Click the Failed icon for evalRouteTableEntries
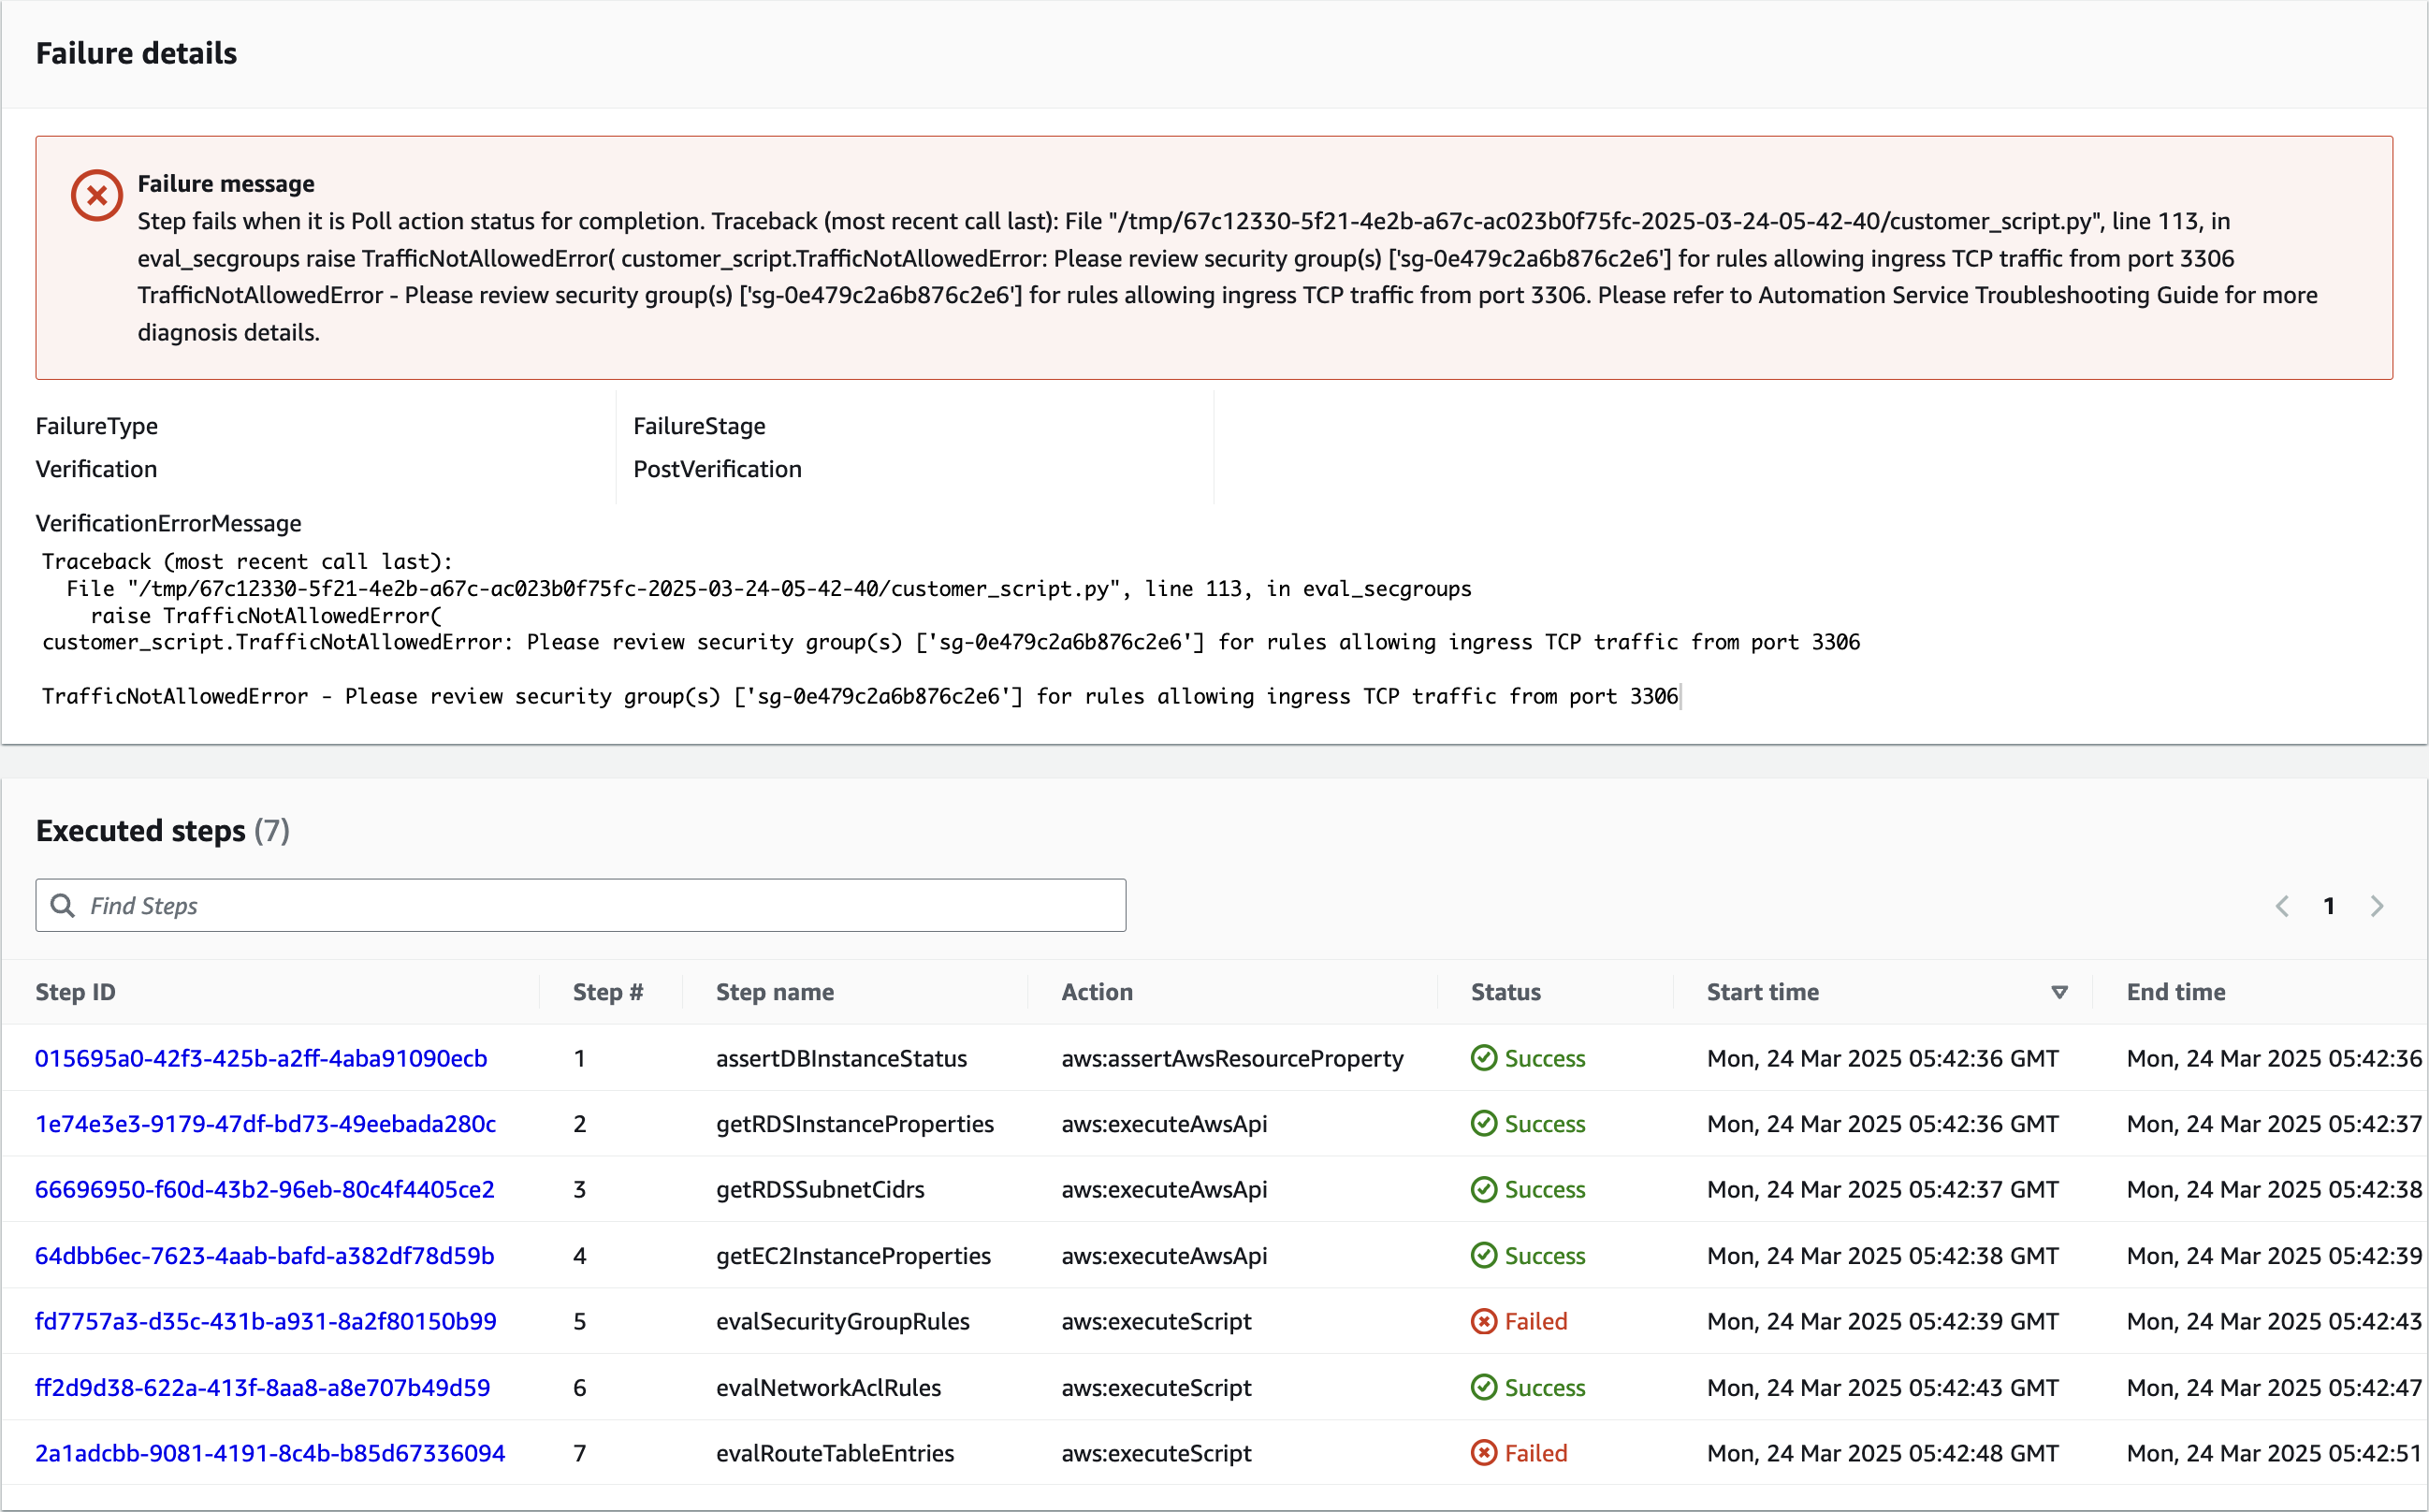This screenshot has width=2429, height=1512. (x=1484, y=1453)
